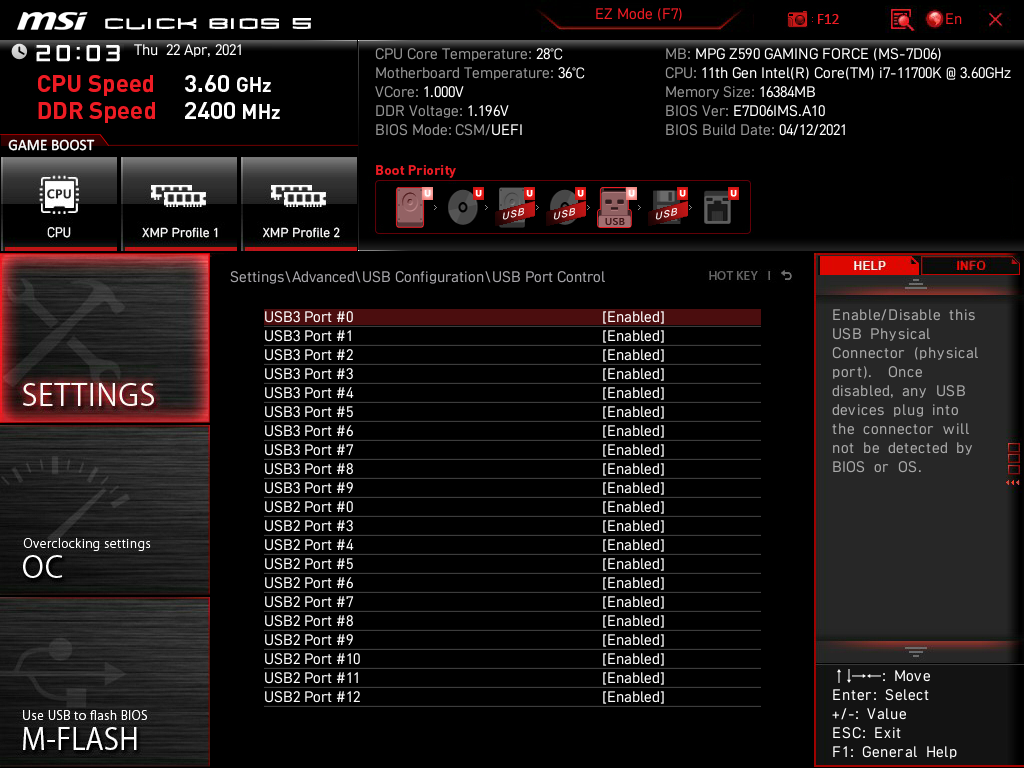1024x768 pixels.
Task: Open the SETTINGS section
Action: point(104,338)
